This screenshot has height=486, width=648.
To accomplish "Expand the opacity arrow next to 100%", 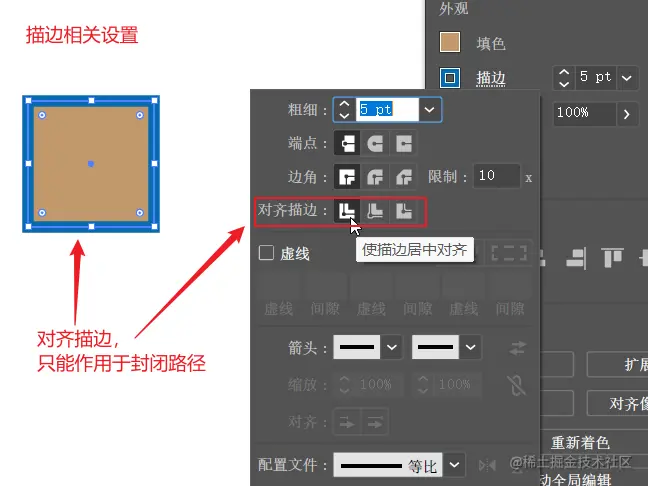I will tap(627, 114).
